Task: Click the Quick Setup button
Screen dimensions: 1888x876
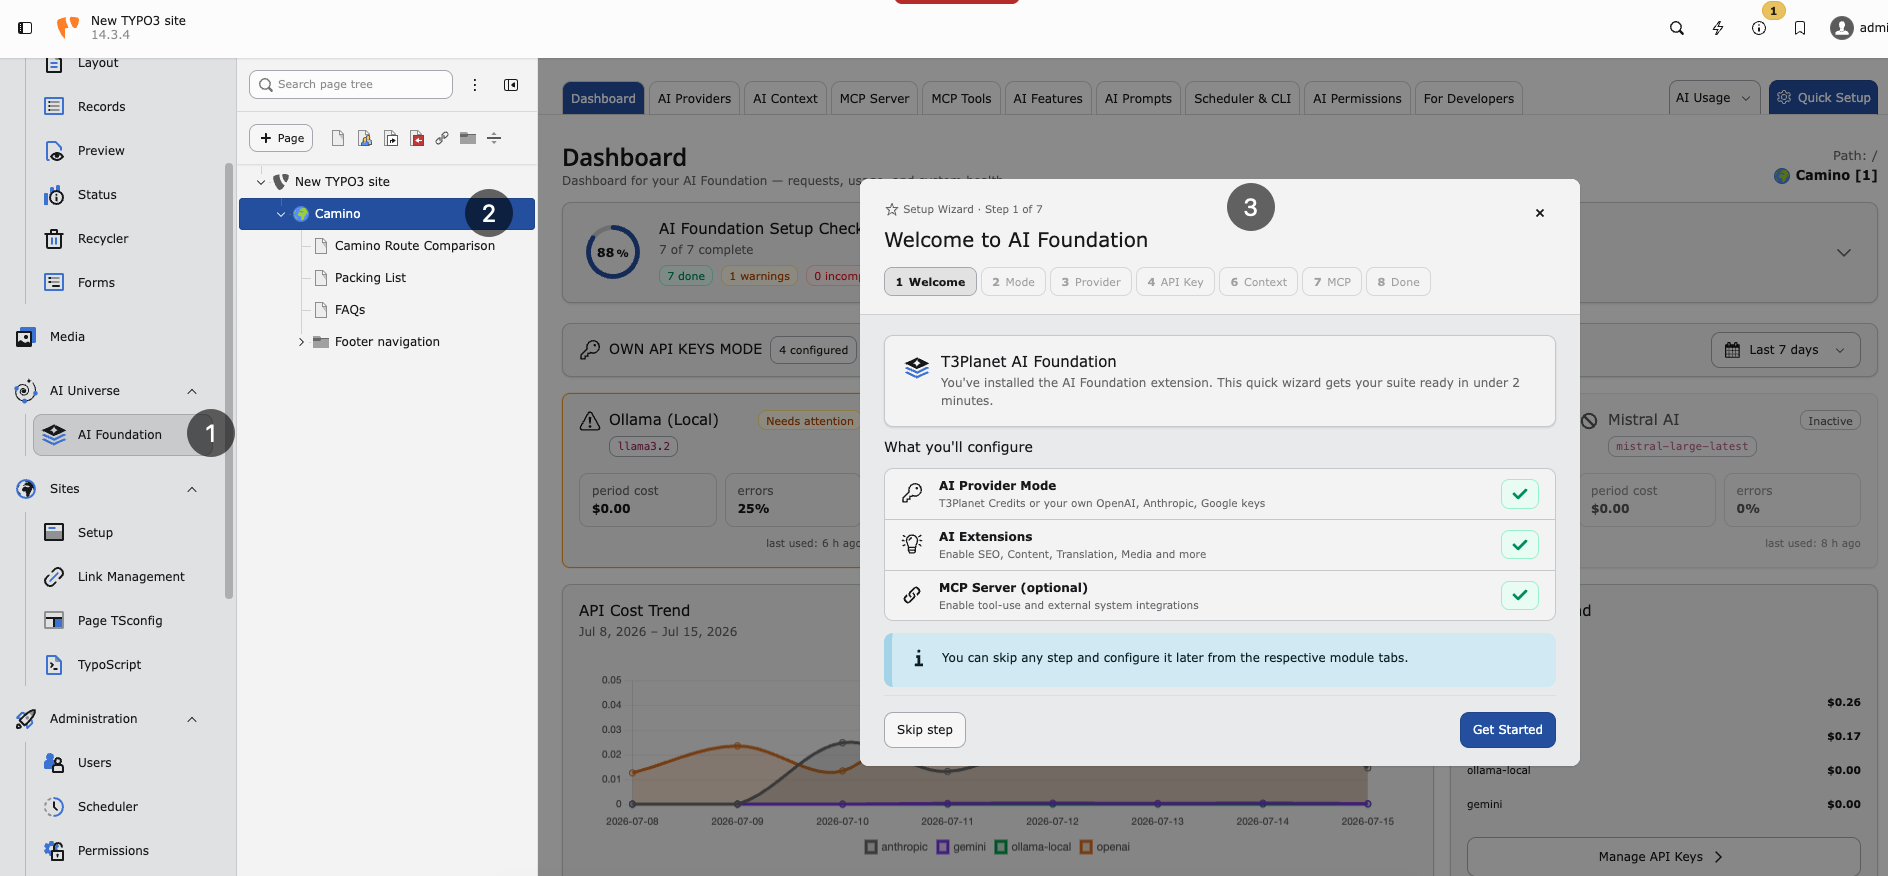Action: click(x=1823, y=98)
